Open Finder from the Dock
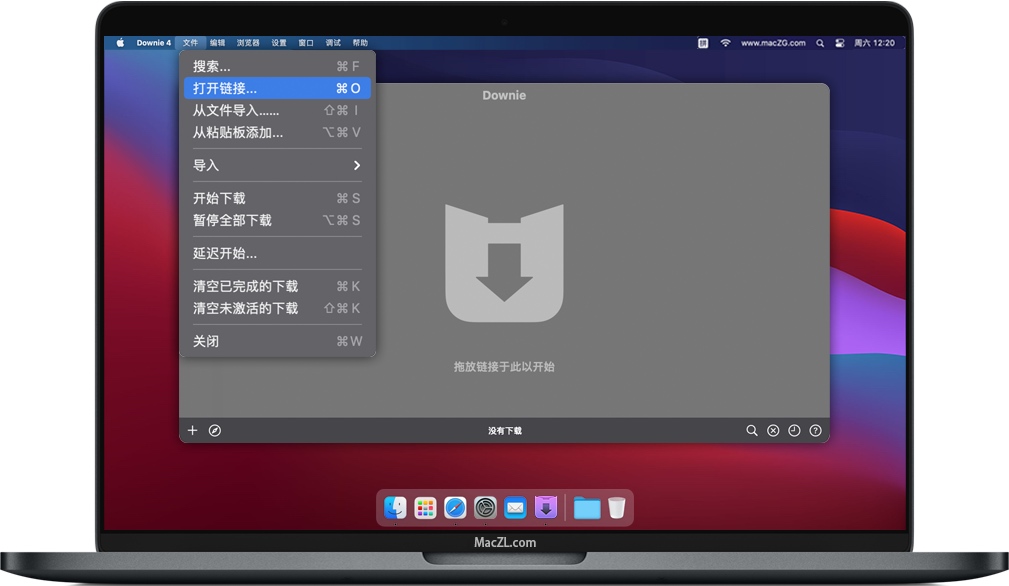 pos(395,508)
